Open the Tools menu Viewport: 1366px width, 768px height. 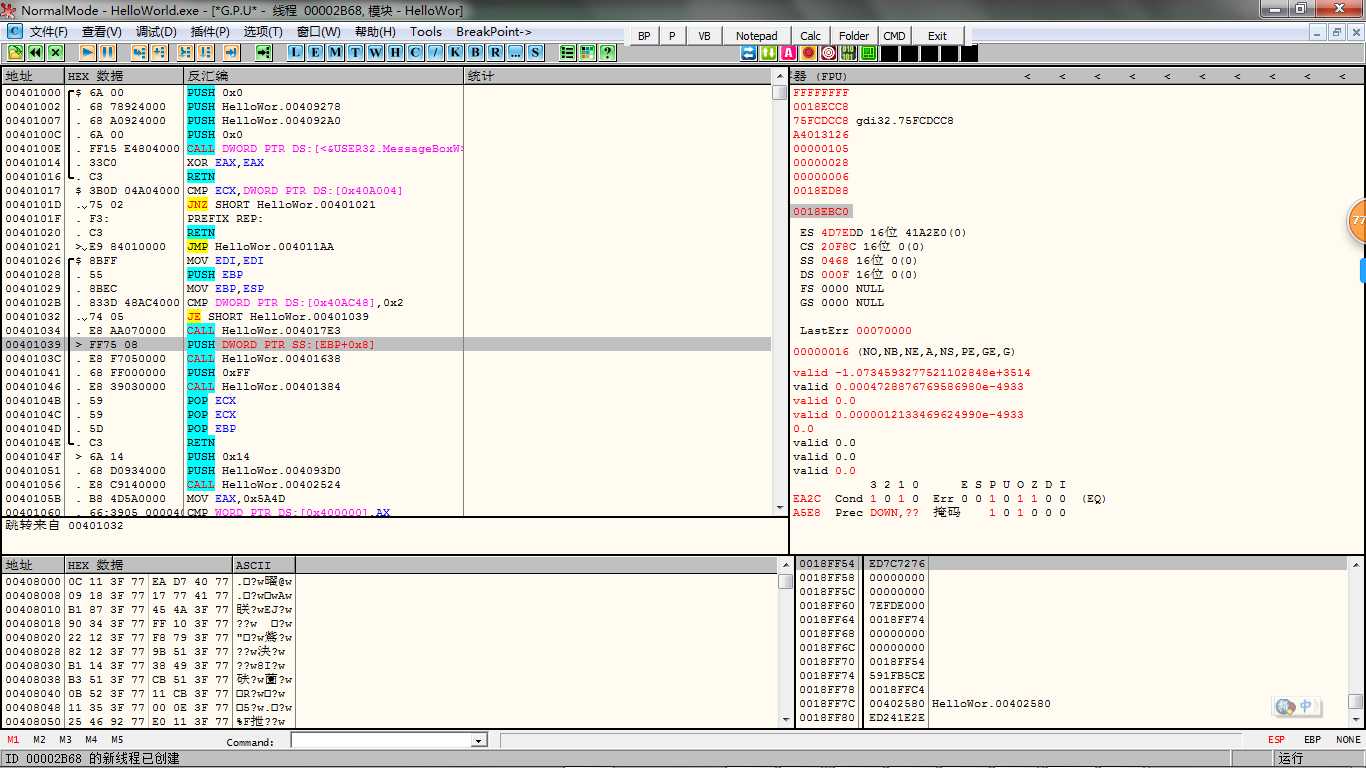(426, 32)
